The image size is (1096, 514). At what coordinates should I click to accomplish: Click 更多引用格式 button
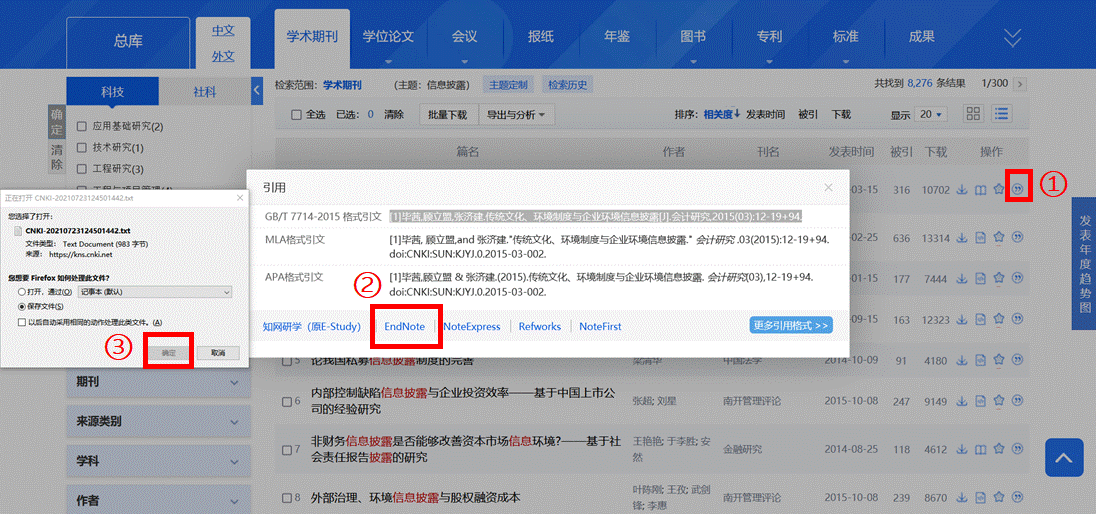790,325
